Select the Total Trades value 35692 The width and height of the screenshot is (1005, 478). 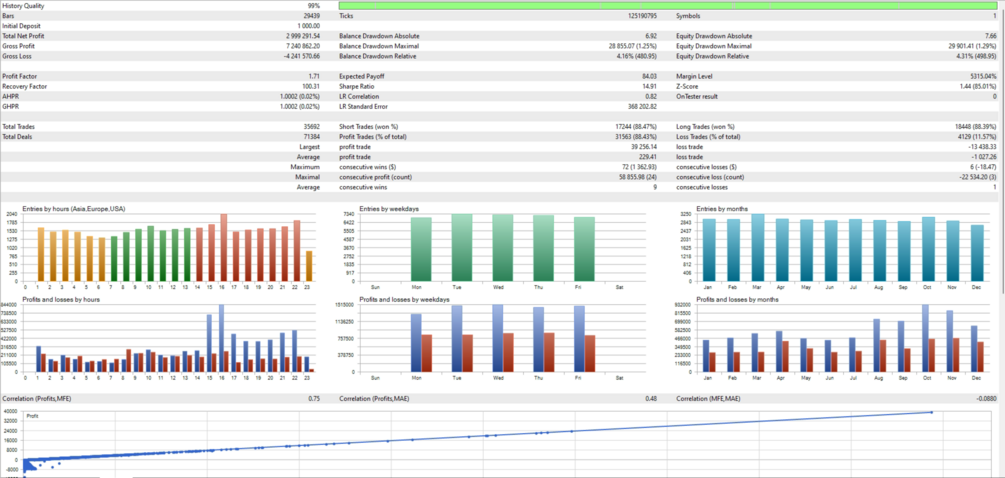coord(311,126)
